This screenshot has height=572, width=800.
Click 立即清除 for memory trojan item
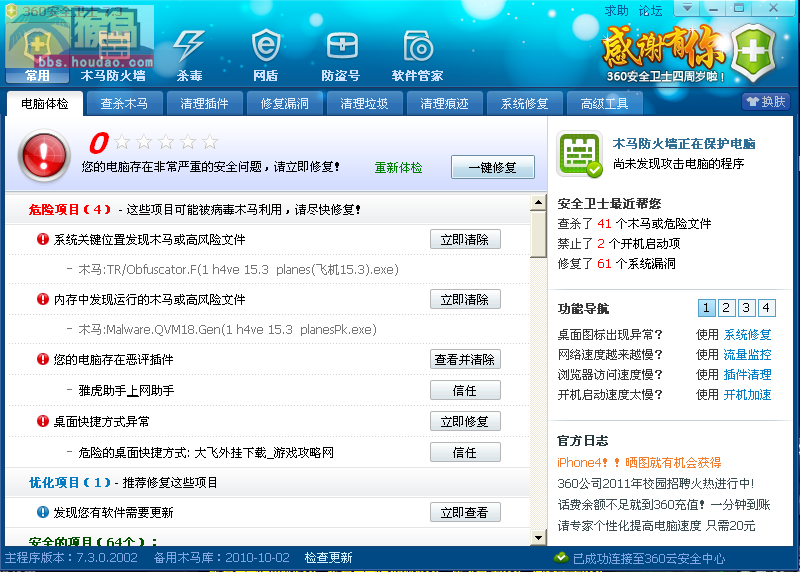465,300
